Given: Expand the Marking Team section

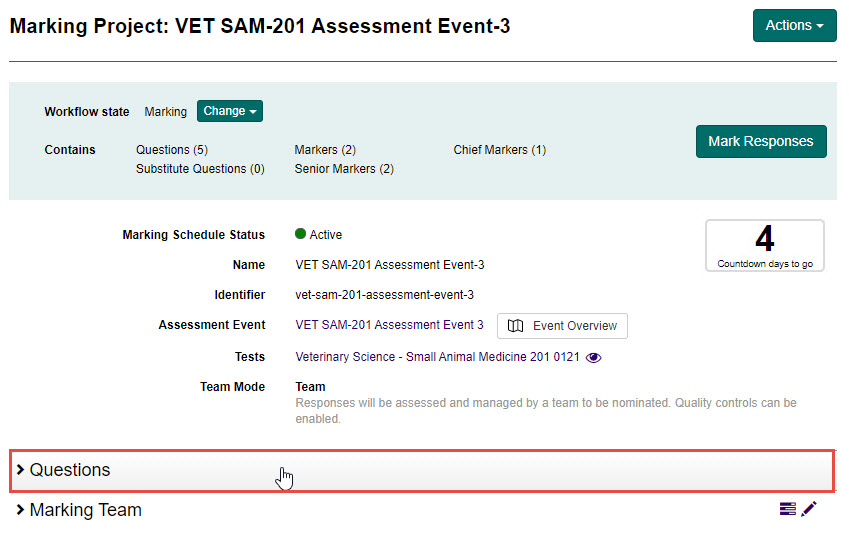Looking at the screenshot, I should 85,510.
